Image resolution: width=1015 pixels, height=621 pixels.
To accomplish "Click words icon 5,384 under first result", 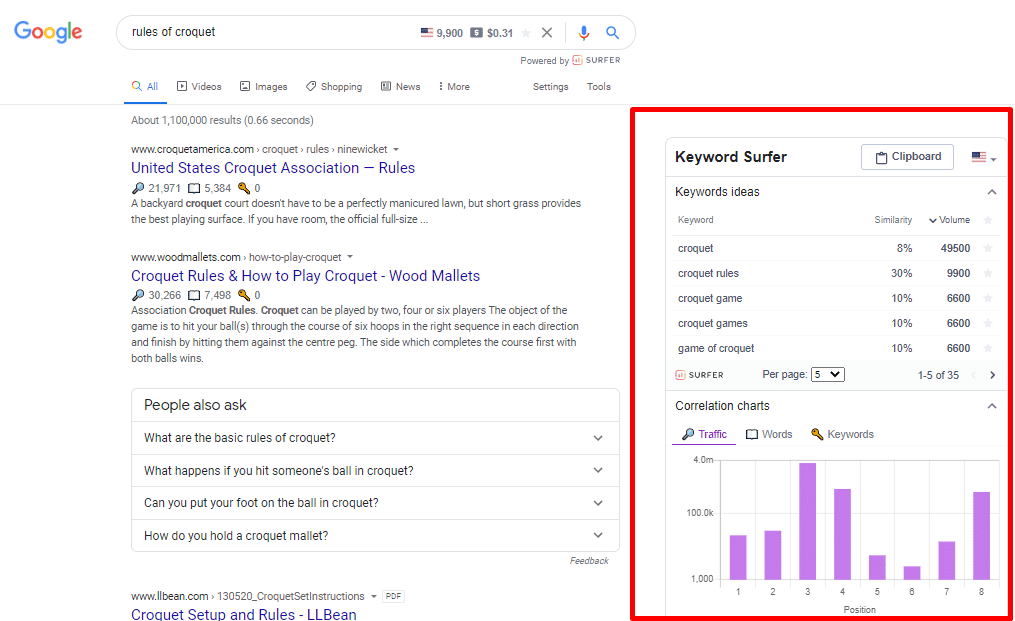I will [194, 188].
